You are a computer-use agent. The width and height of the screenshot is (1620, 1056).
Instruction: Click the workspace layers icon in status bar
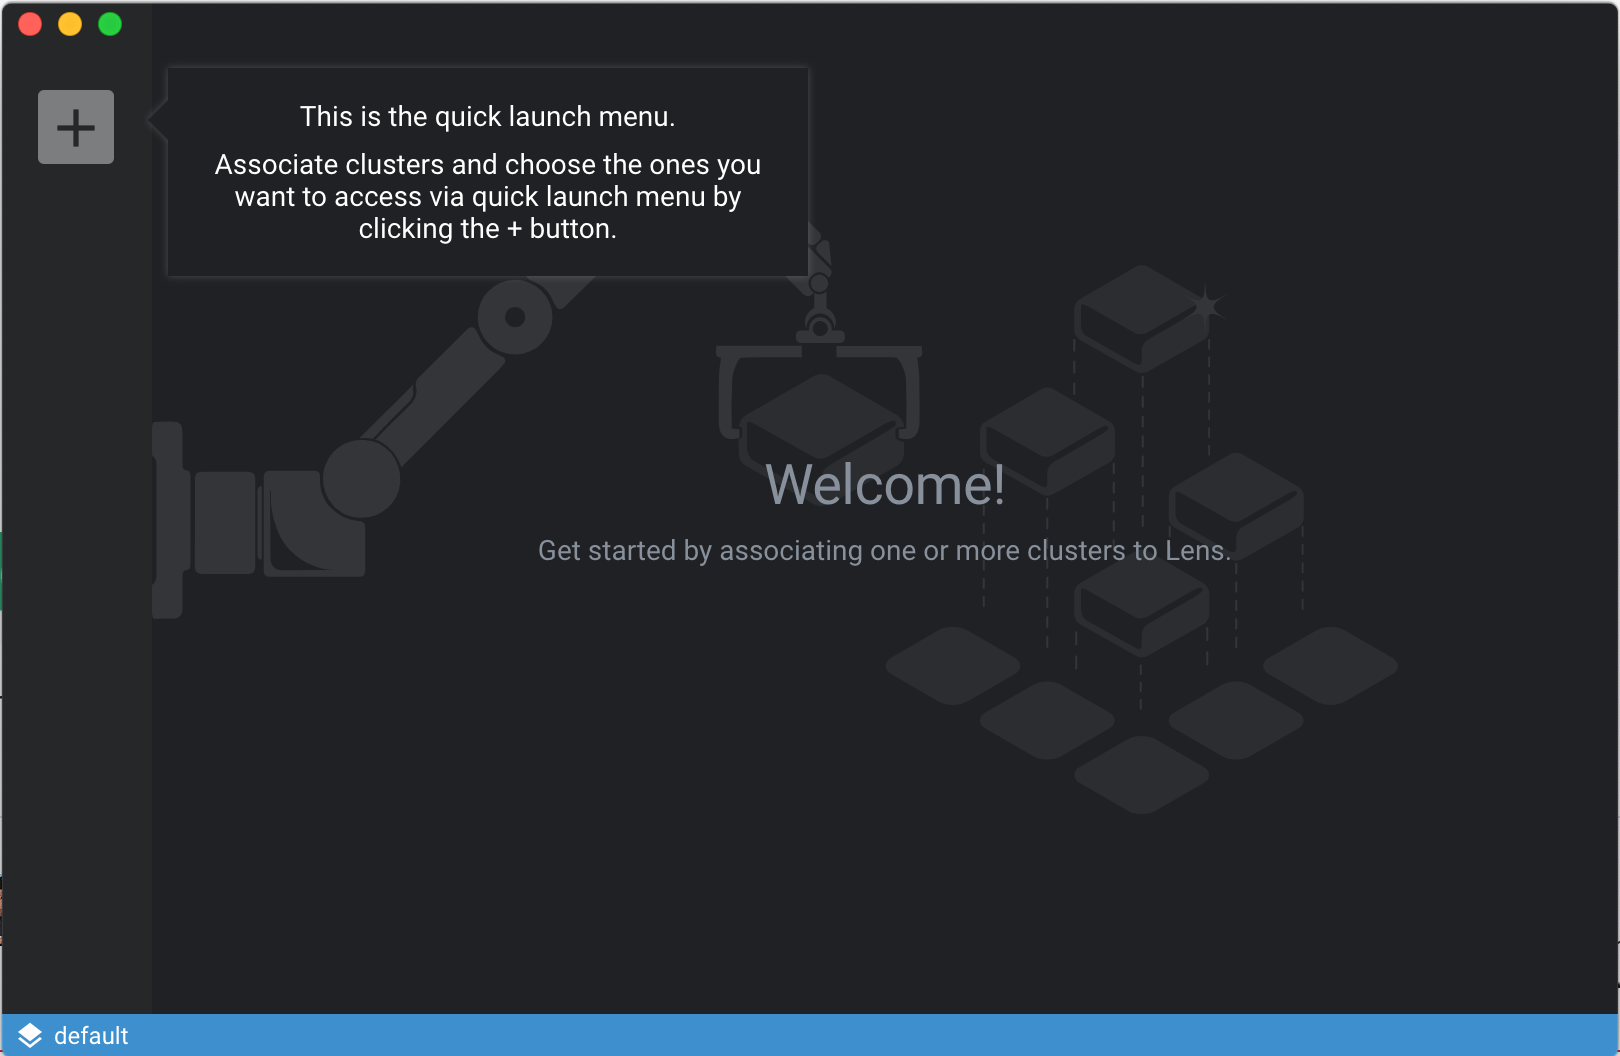[30, 1036]
